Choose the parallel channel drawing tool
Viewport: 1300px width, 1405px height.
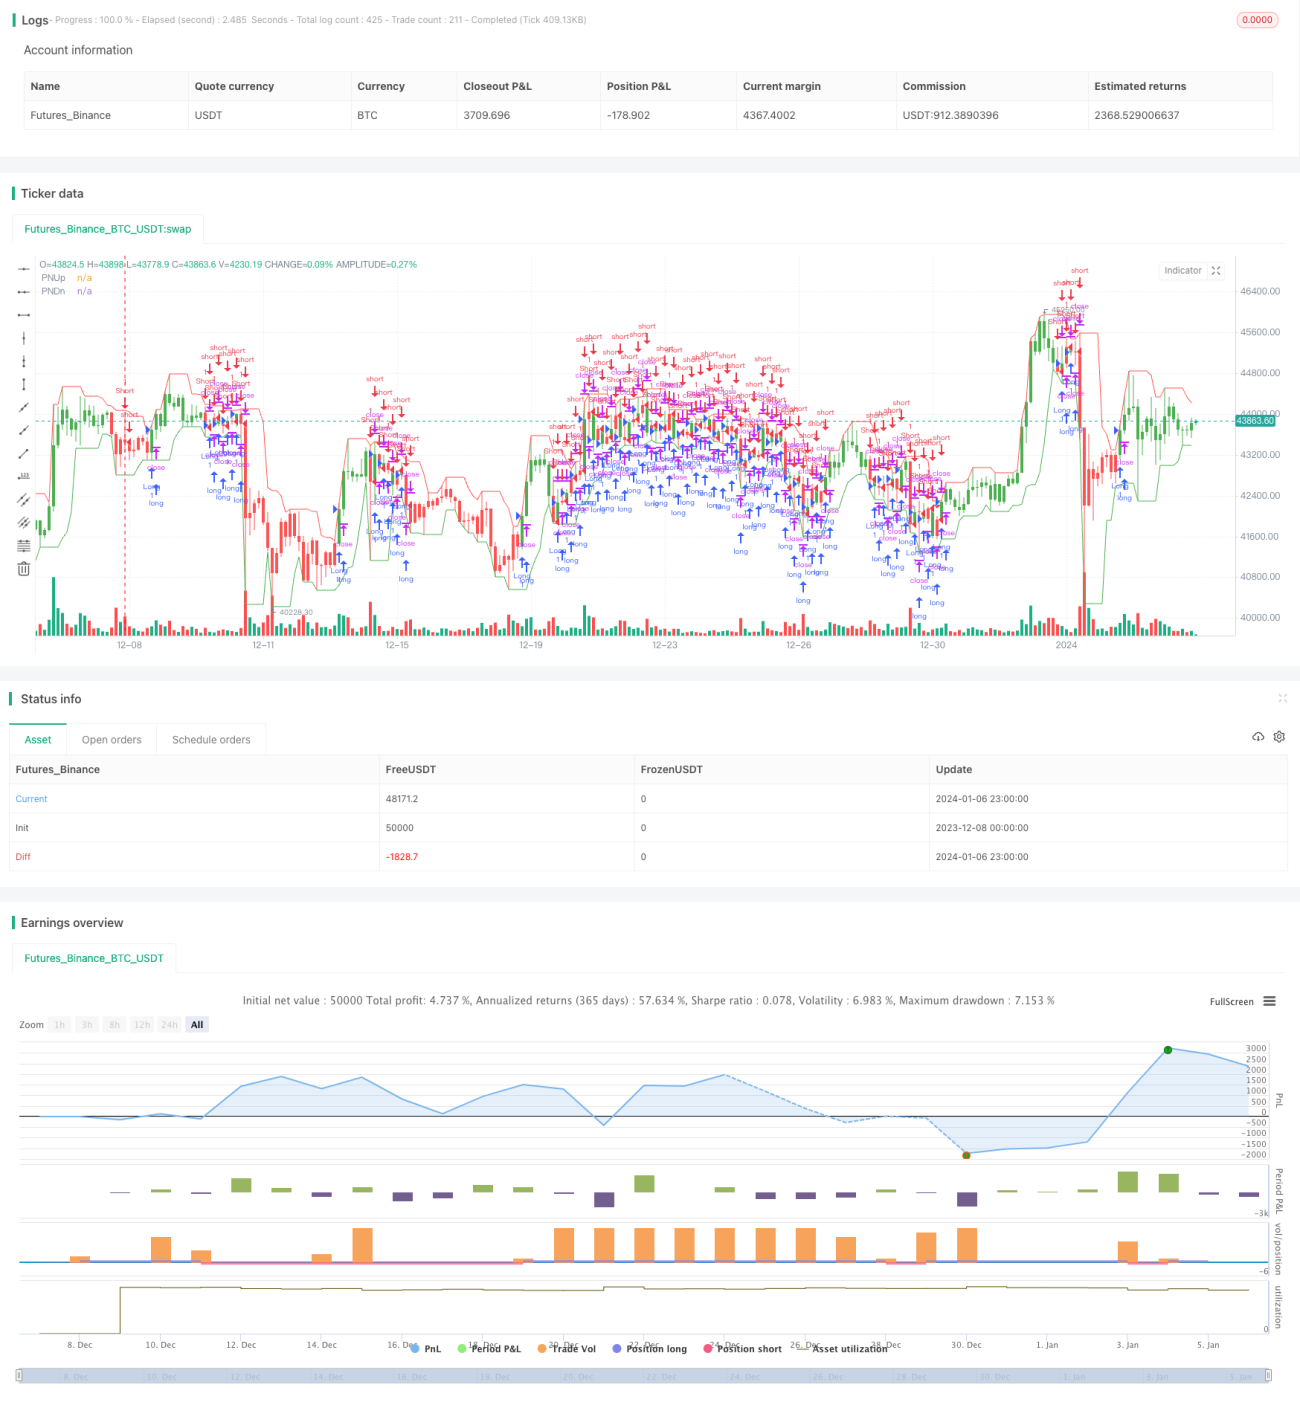24,499
